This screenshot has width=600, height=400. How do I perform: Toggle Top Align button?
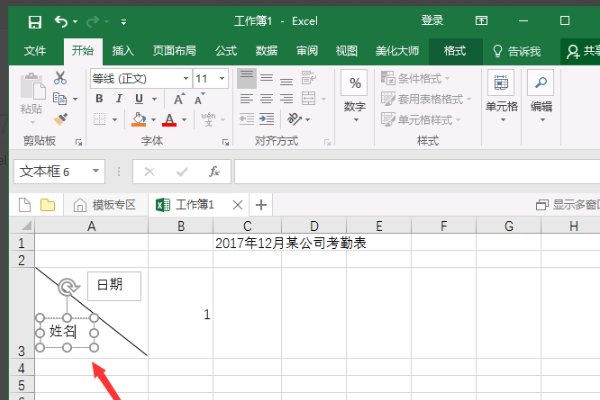coord(247,78)
